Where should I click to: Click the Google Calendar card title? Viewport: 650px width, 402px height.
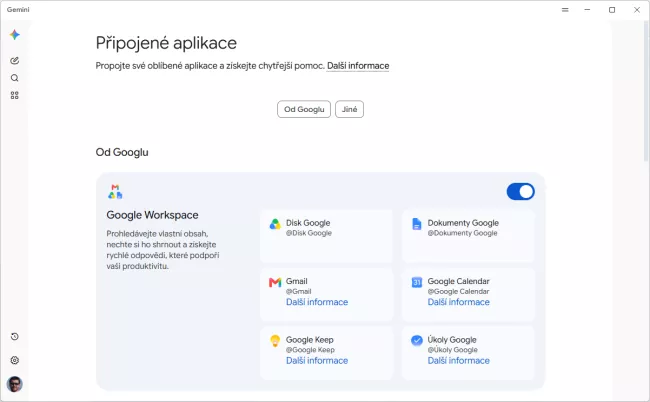[x=458, y=281]
